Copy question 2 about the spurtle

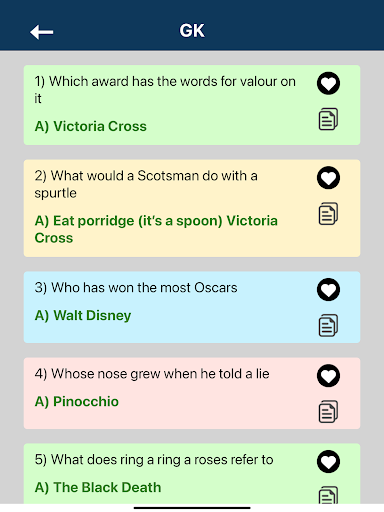328,214
